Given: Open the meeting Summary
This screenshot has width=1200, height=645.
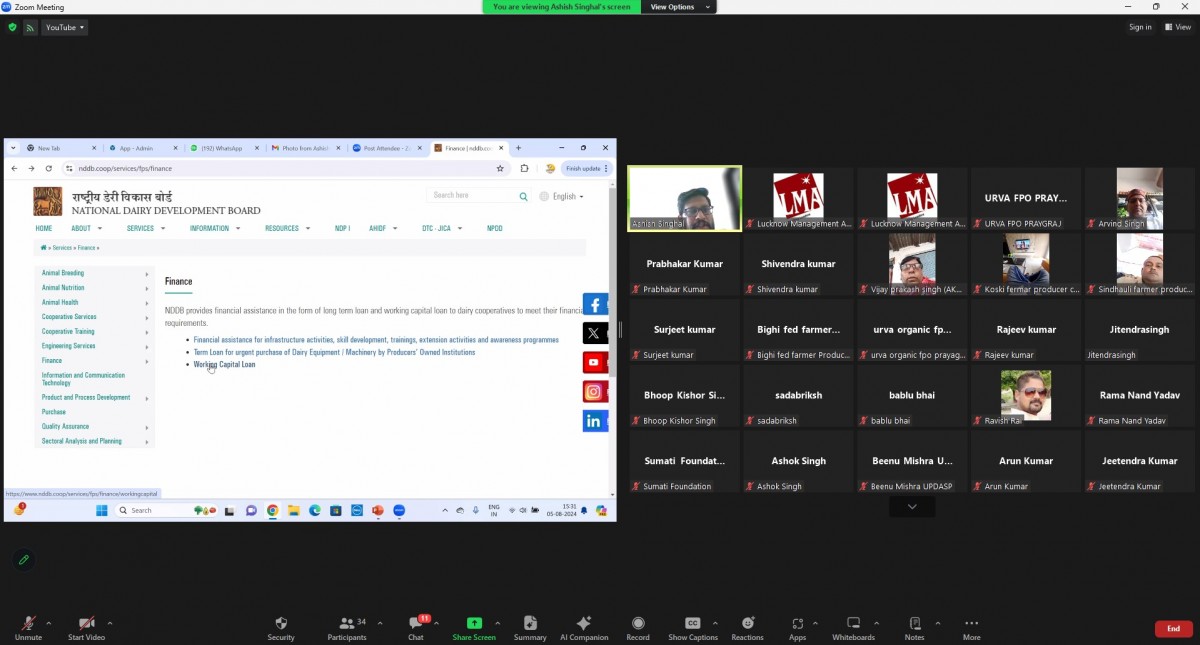Looking at the screenshot, I should tap(530, 628).
